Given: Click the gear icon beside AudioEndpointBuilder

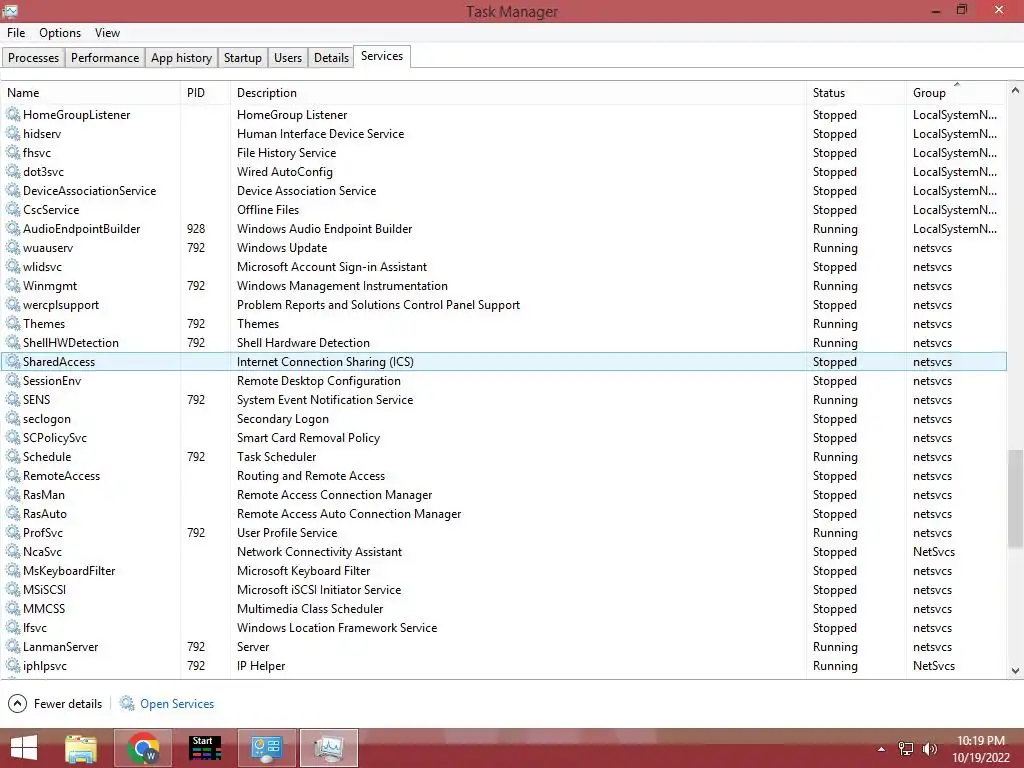Looking at the screenshot, I should point(13,229).
